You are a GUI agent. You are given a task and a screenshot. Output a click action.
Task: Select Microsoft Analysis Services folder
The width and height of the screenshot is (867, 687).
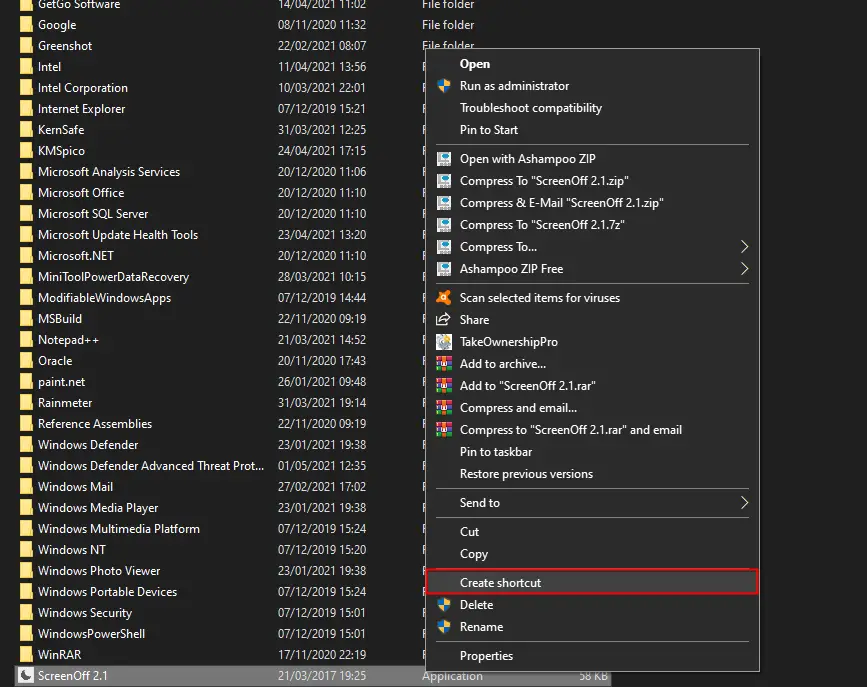point(109,172)
